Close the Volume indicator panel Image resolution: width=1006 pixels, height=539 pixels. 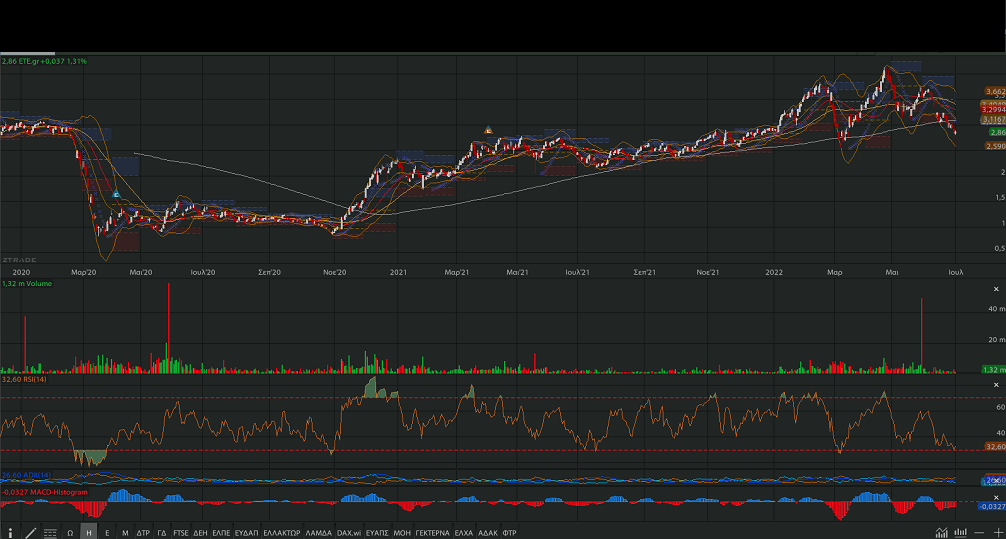[995, 289]
